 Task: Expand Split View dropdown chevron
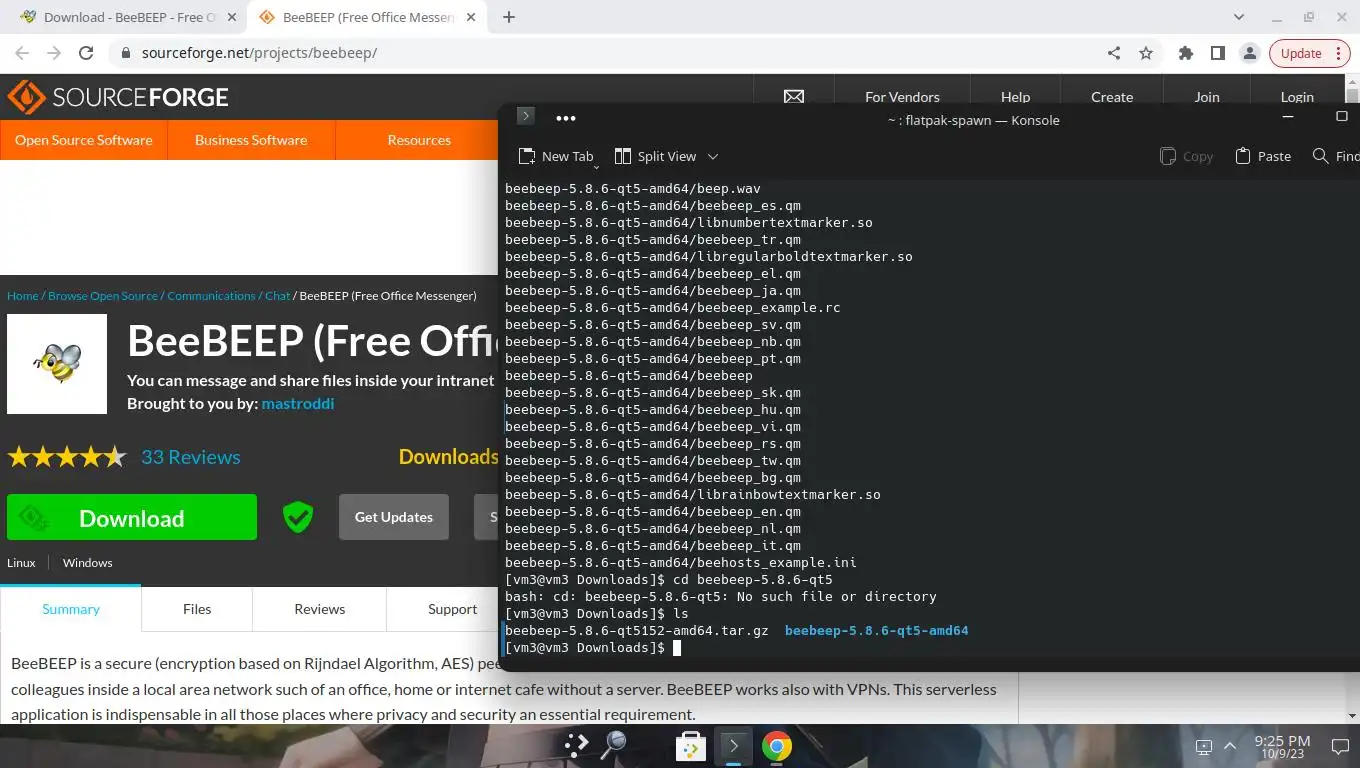coord(713,156)
